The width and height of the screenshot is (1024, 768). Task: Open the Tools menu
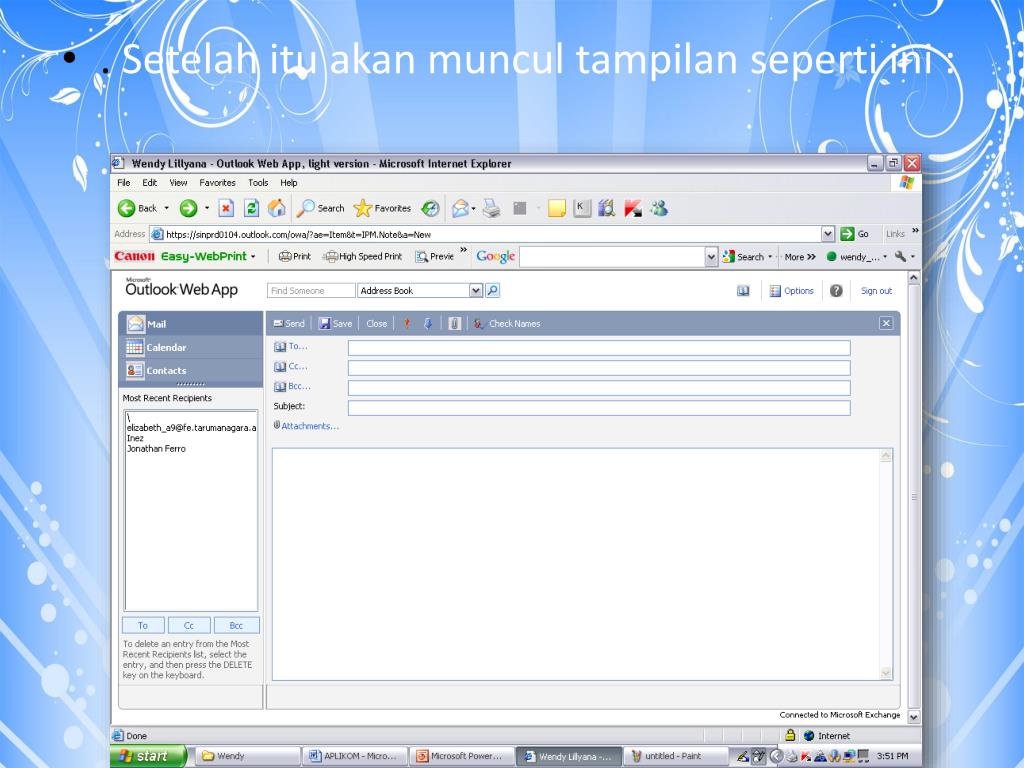[x=258, y=183]
